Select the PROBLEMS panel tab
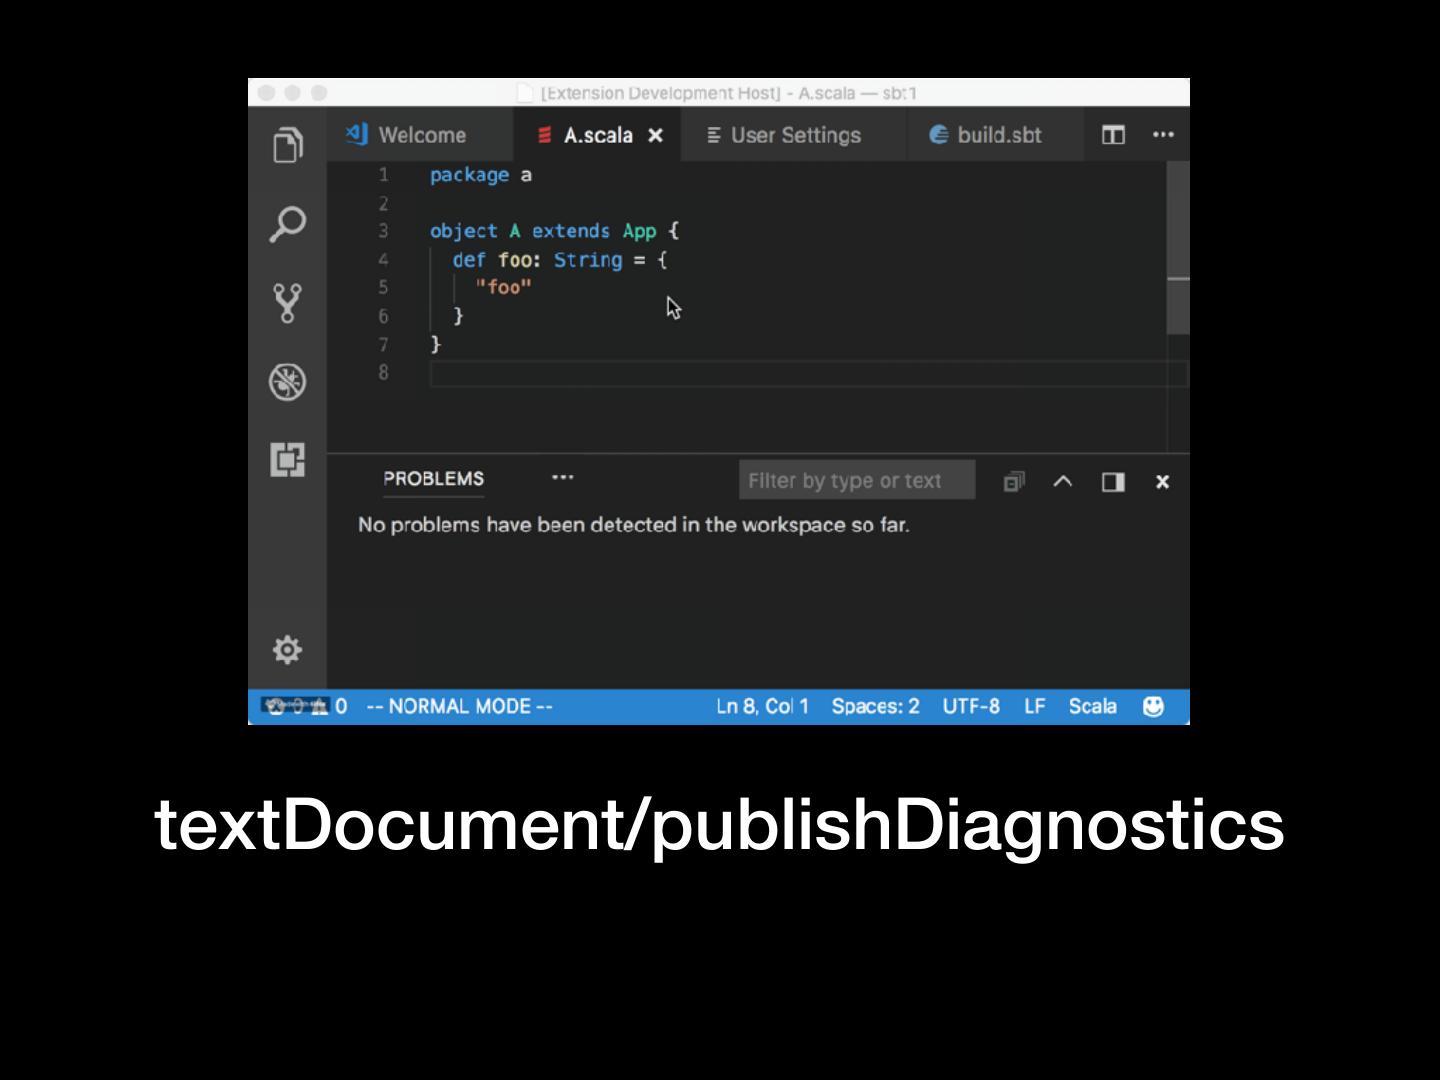Viewport: 1440px width, 1080px height. [x=433, y=479]
